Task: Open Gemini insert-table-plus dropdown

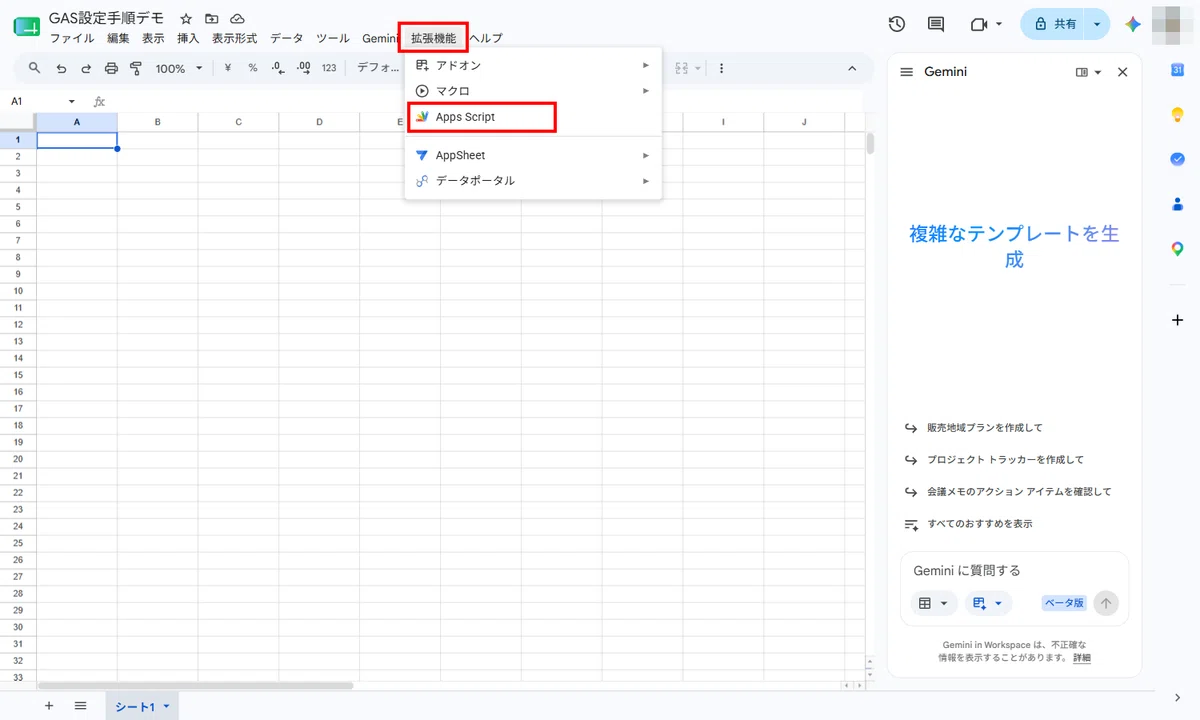Action: (x=988, y=603)
